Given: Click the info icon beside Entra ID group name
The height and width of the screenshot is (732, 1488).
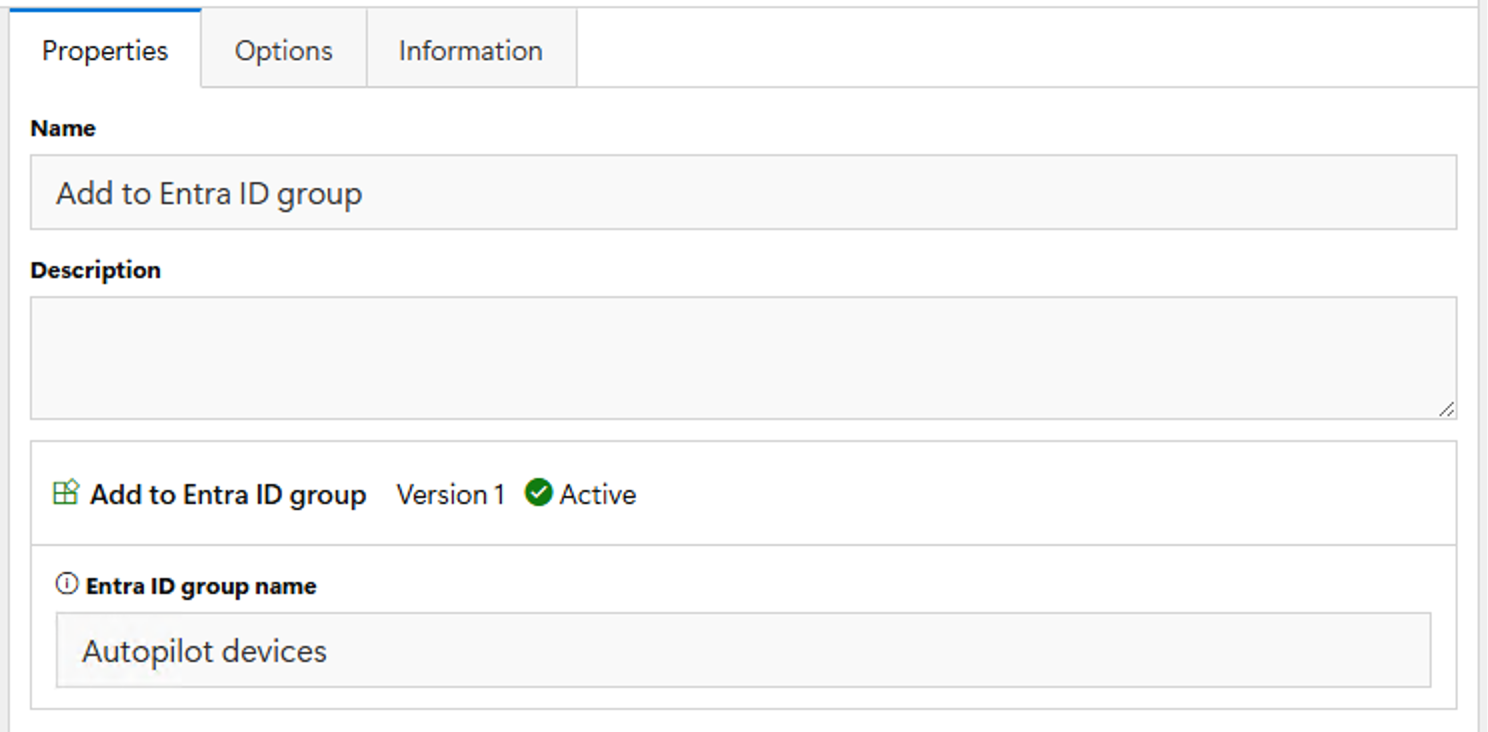Looking at the screenshot, I should pyautogui.click(x=67, y=584).
